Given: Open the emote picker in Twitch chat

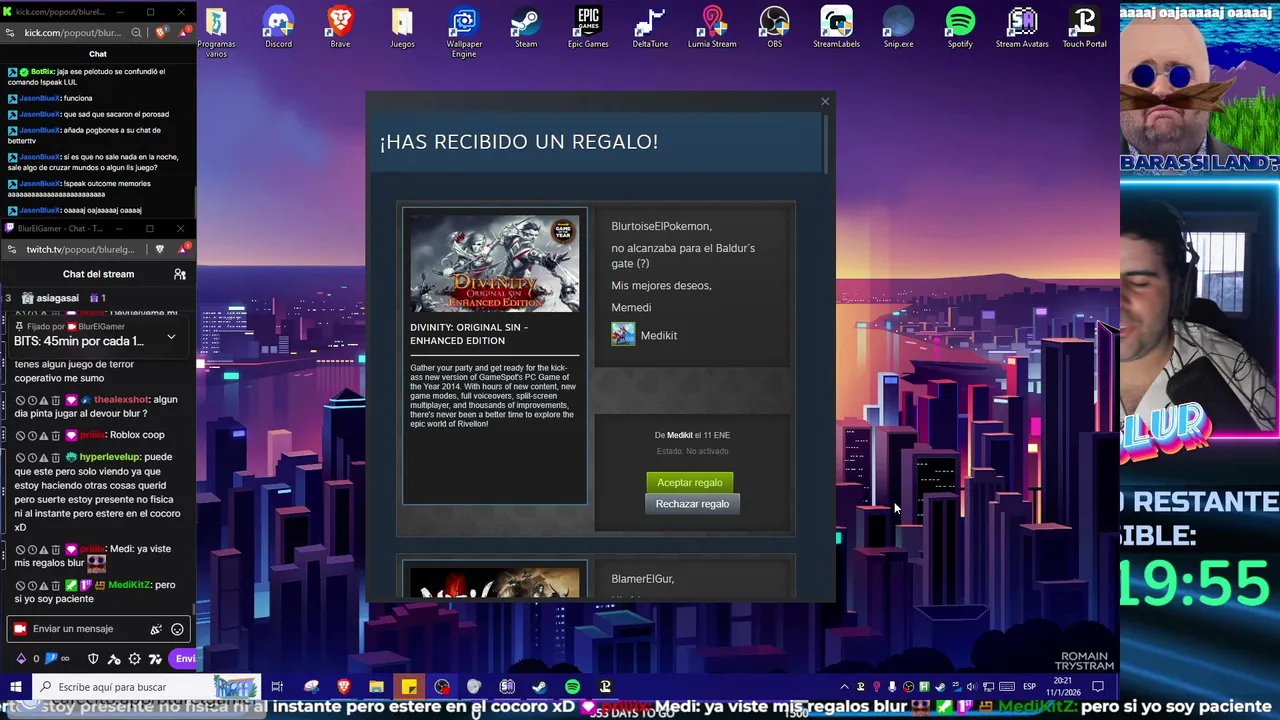Looking at the screenshot, I should (177, 629).
